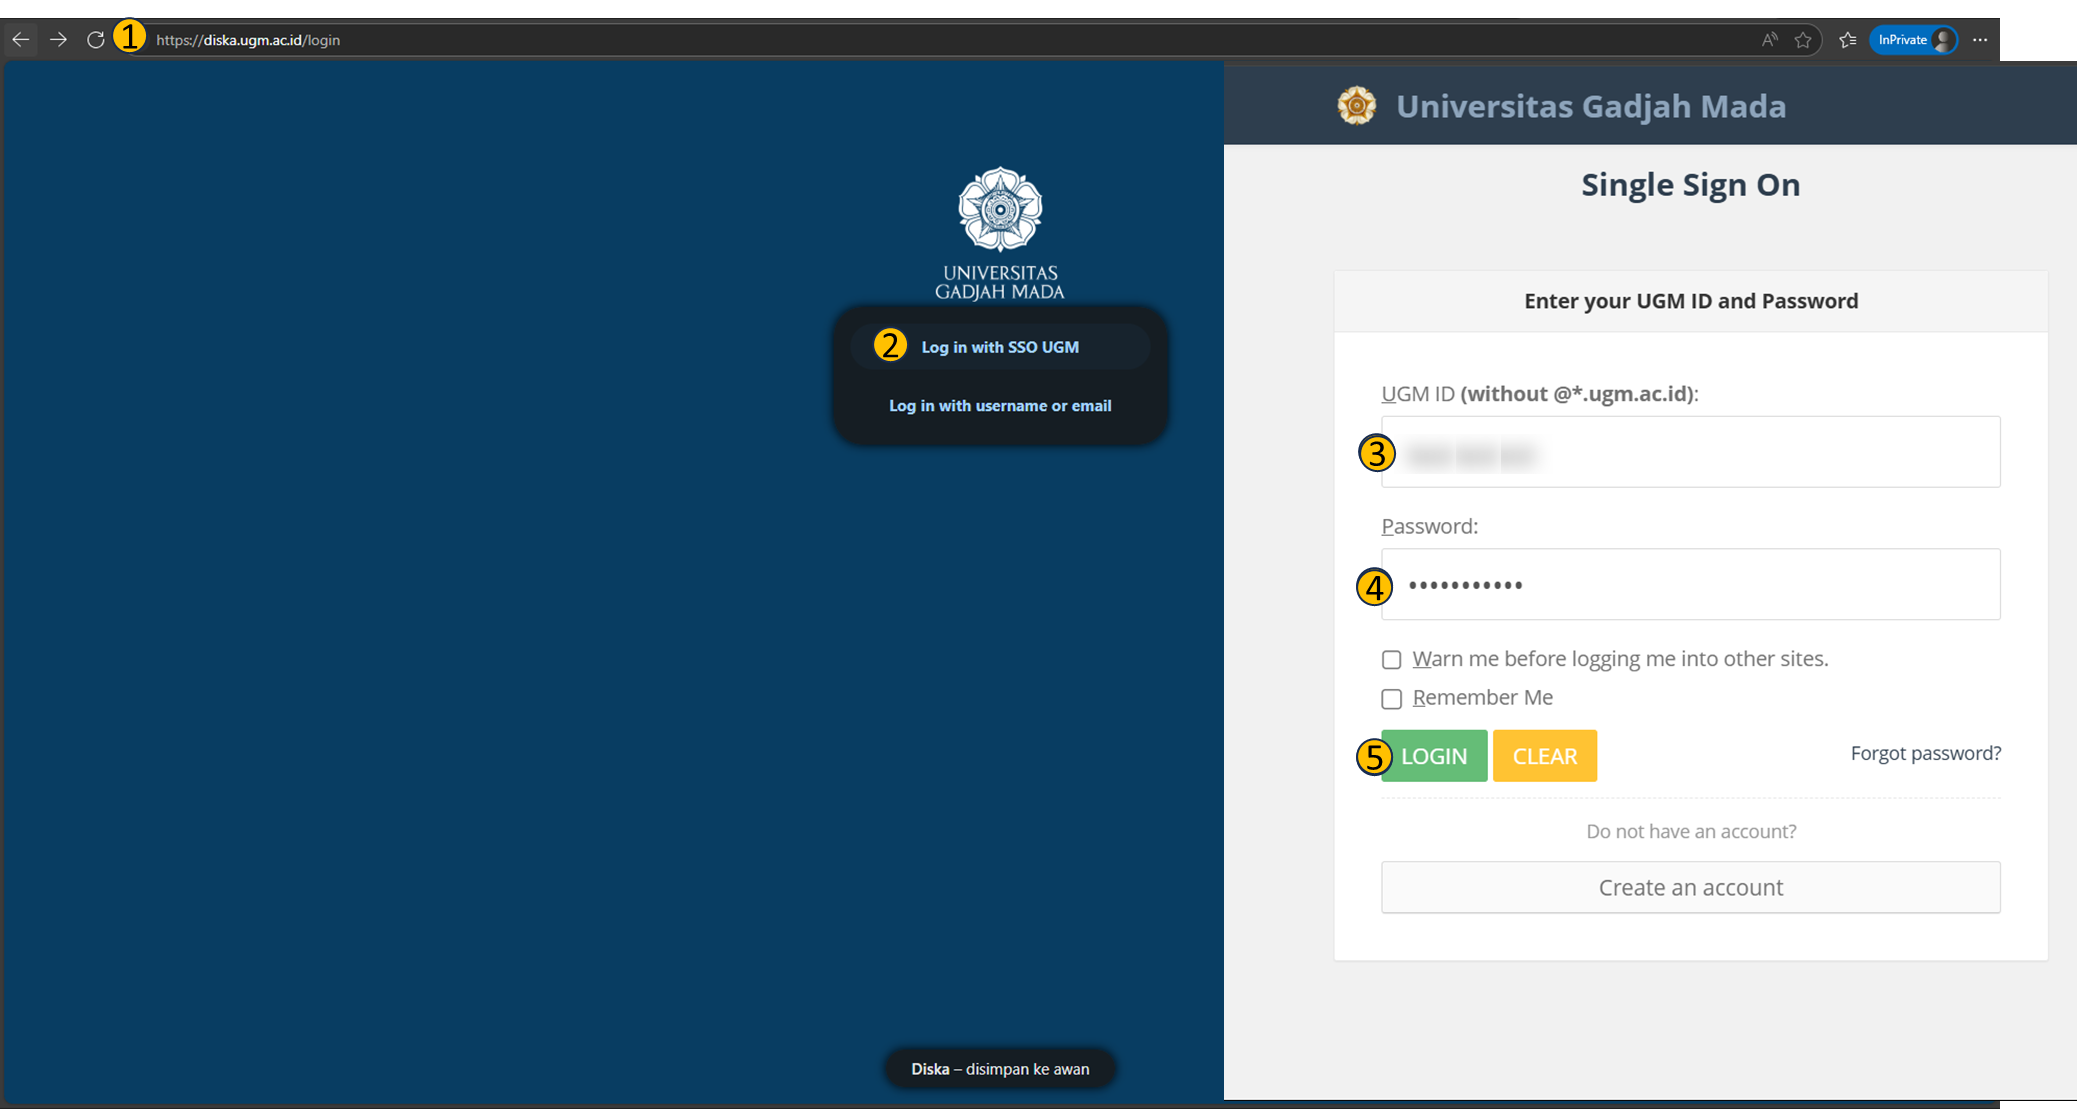
Task: Open the Read Aloud icon in address bar
Action: coord(1769,40)
